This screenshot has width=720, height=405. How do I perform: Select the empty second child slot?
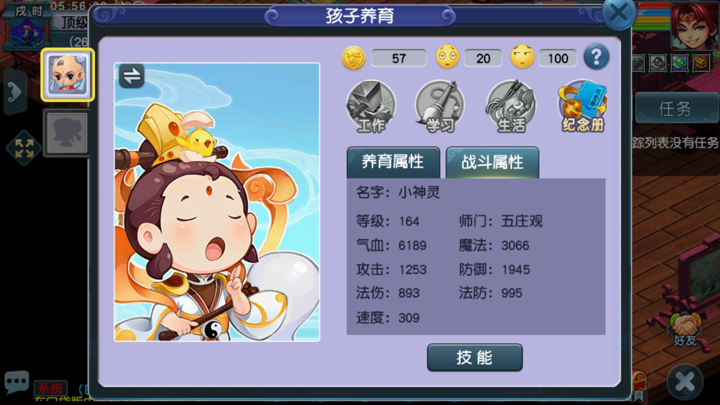point(68,133)
